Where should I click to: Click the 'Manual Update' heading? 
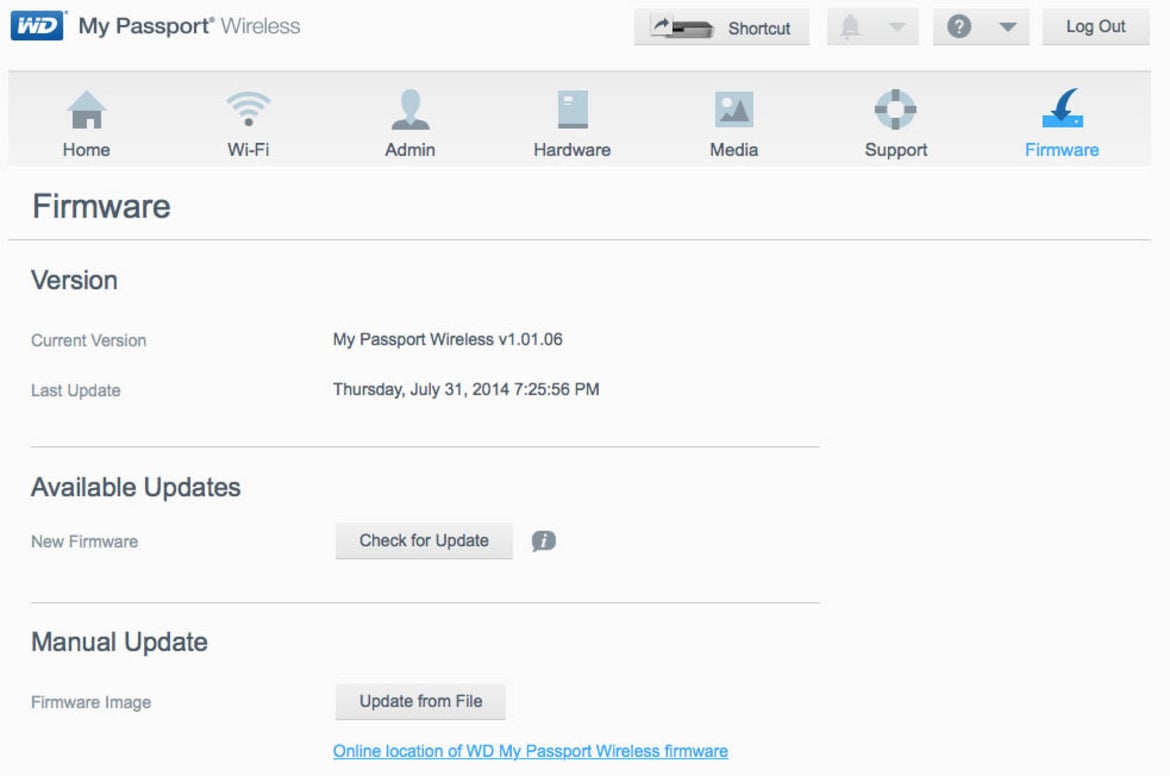[119, 642]
